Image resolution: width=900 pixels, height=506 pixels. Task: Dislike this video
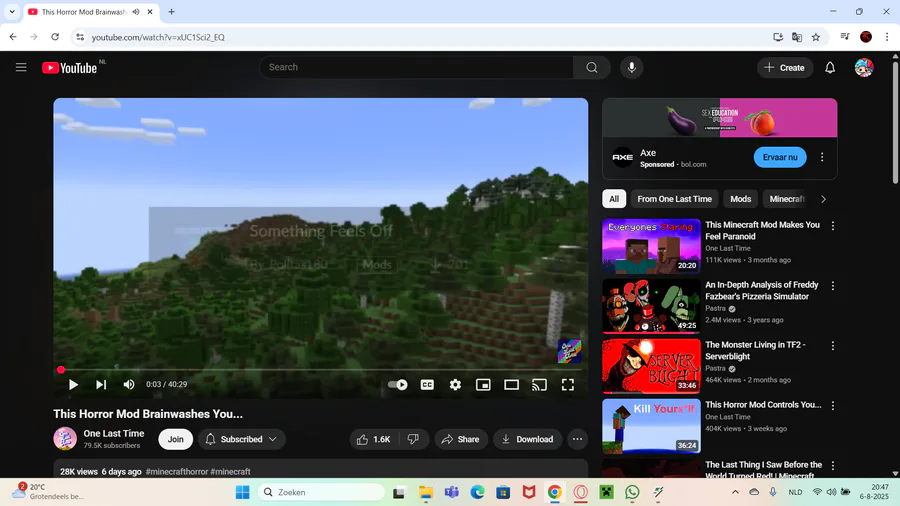pyautogui.click(x=413, y=439)
